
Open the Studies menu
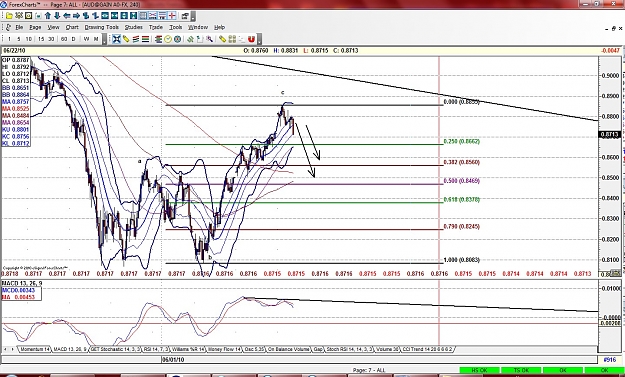point(134,27)
